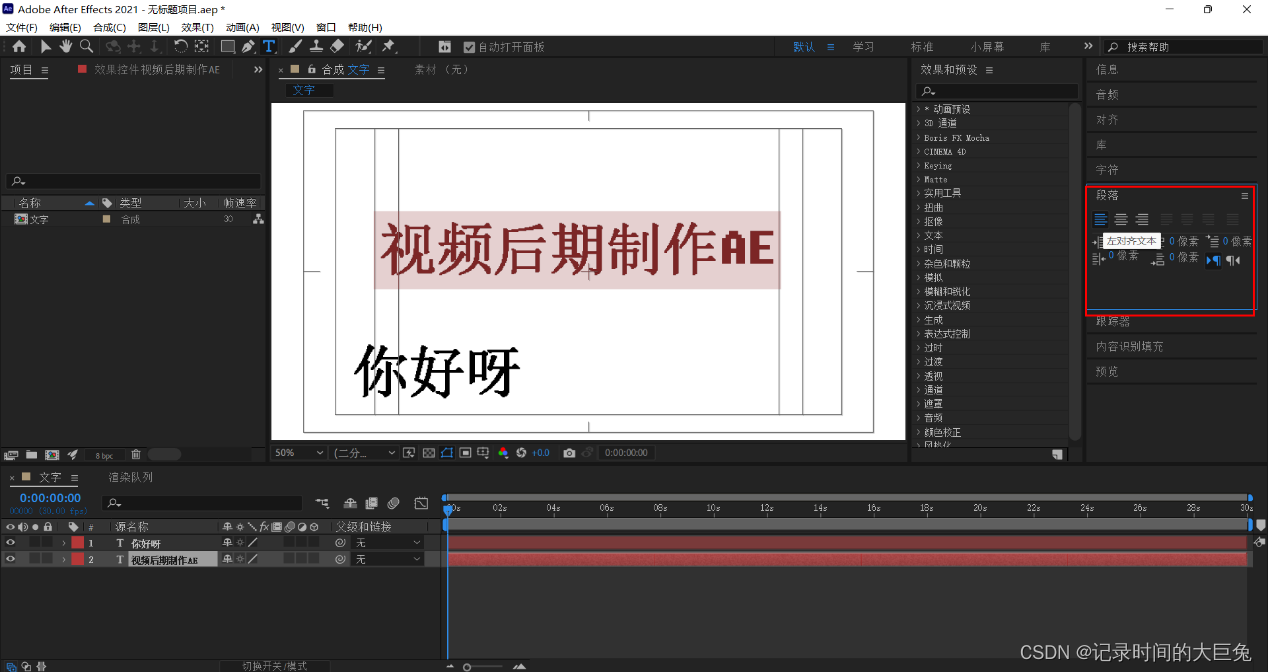
Task: Open the 字符 panel
Action: pos(1107,170)
